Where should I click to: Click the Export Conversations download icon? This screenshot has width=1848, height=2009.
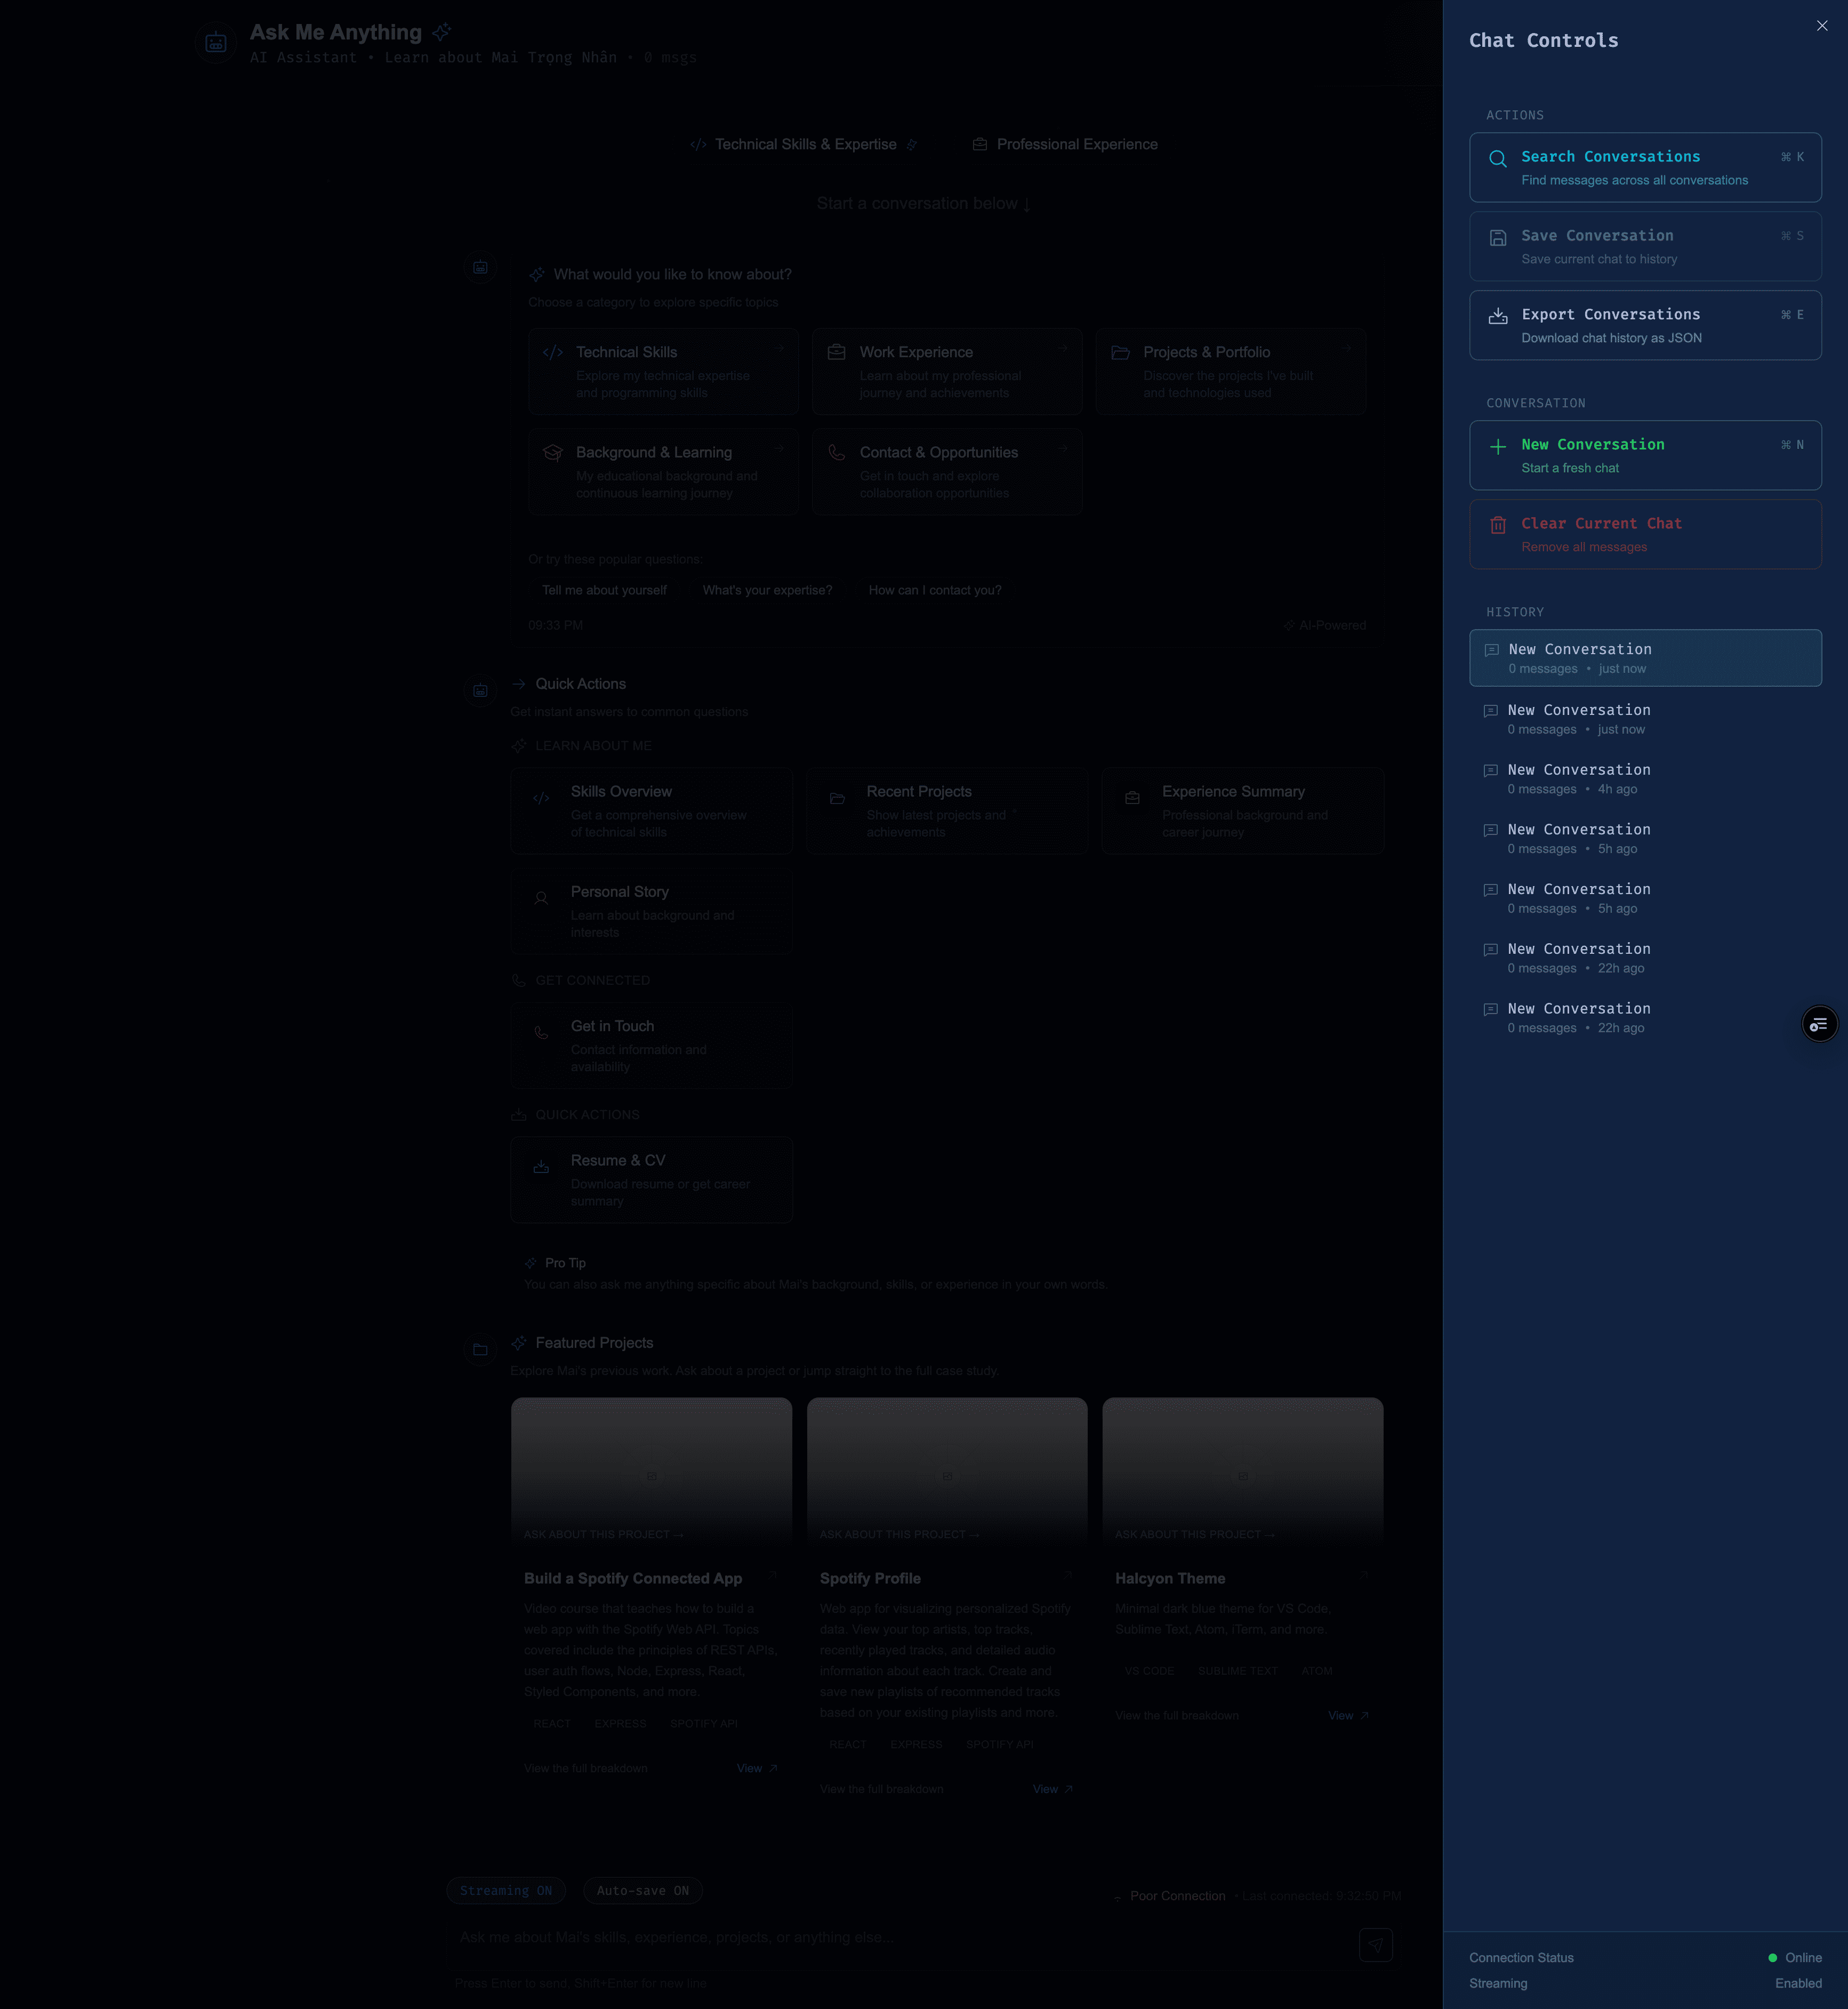[x=1498, y=316]
